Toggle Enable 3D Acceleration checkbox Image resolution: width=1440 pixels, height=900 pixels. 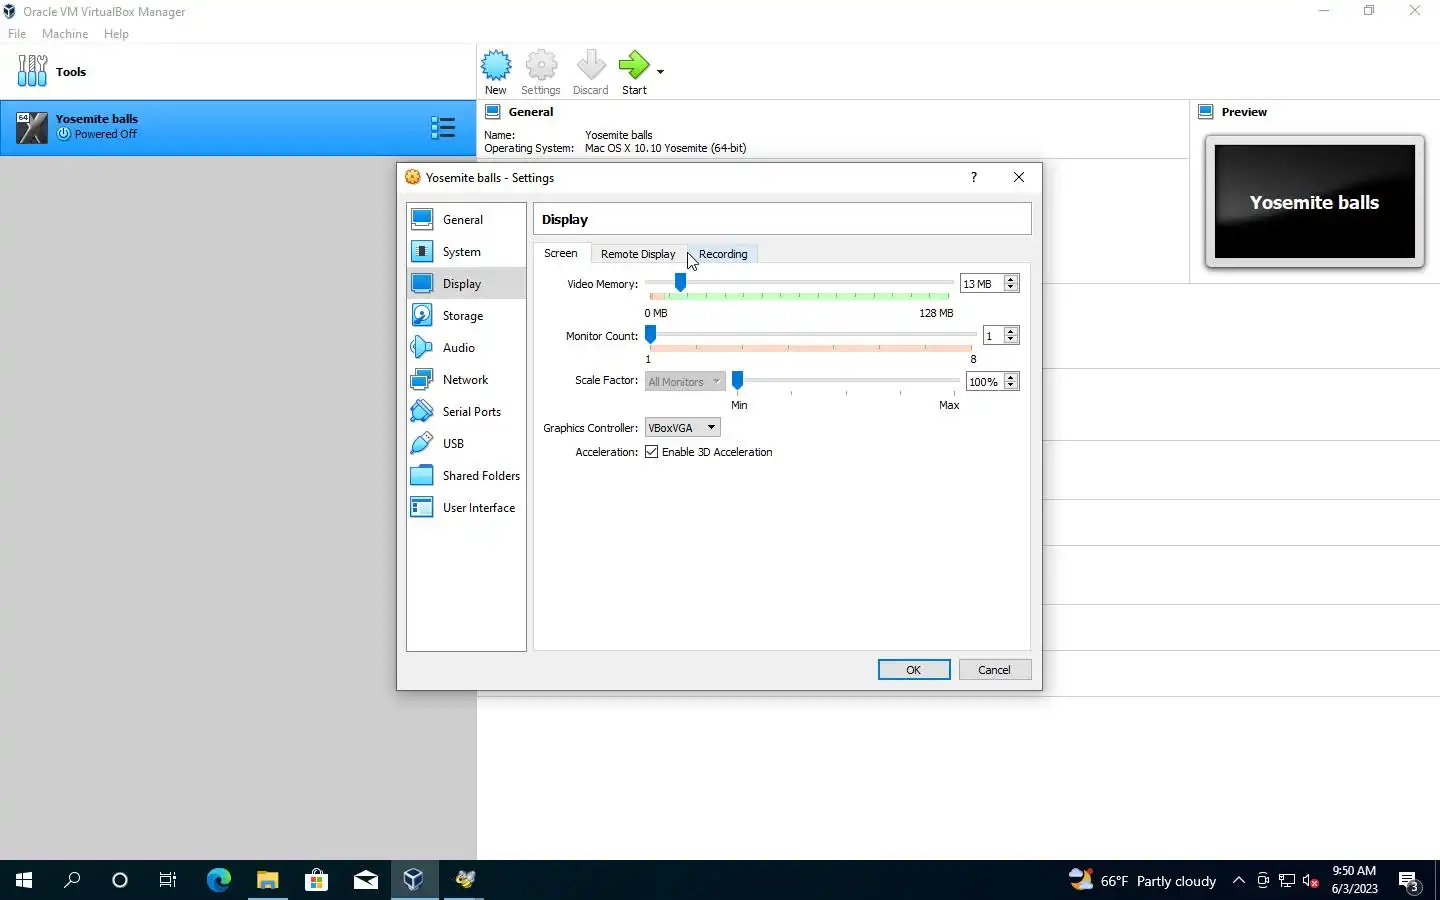pos(652,452)
